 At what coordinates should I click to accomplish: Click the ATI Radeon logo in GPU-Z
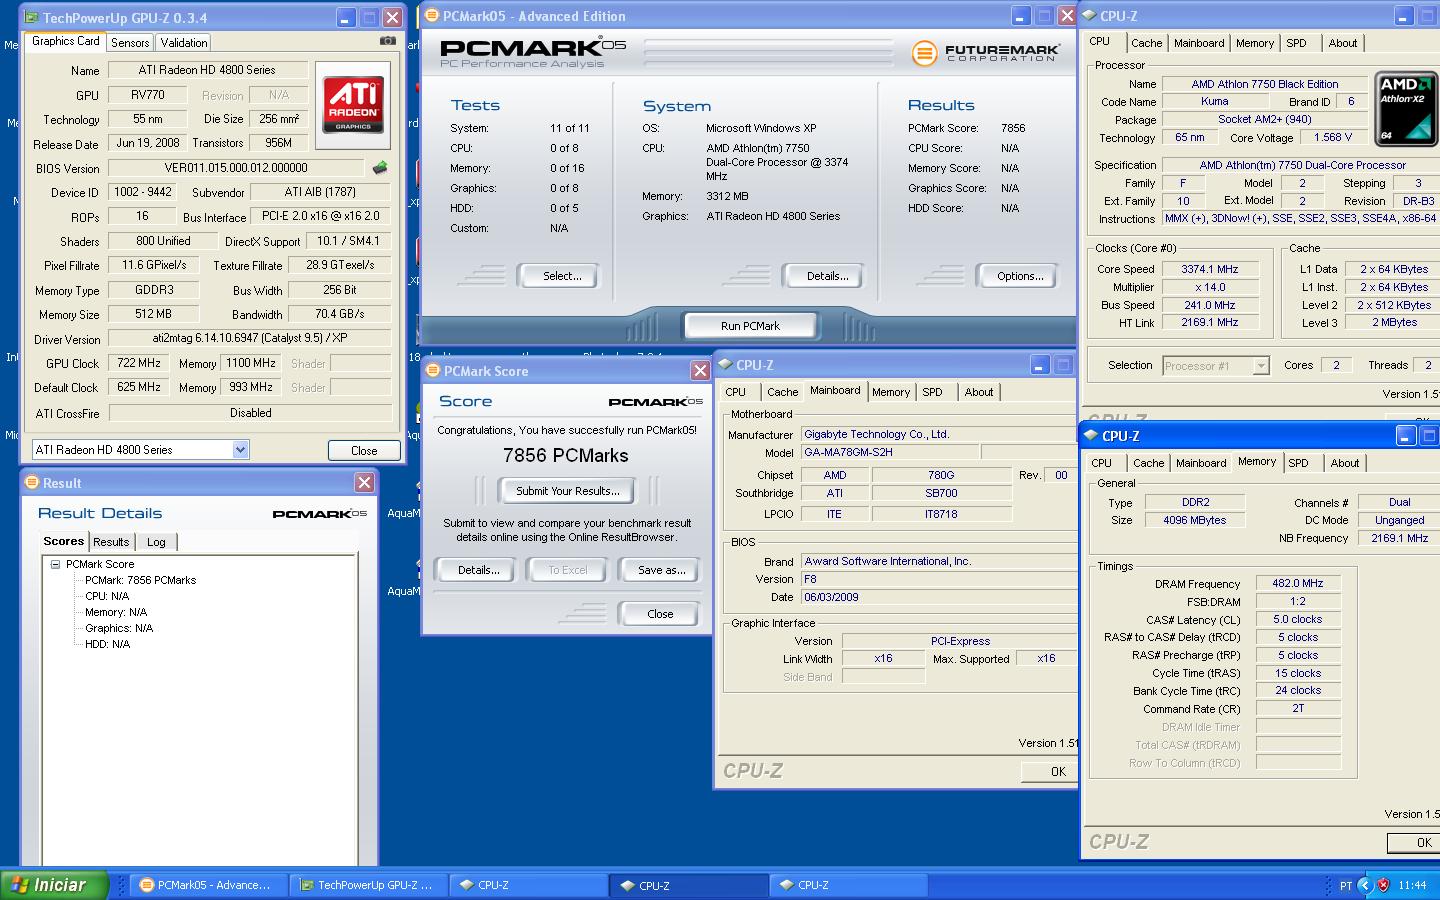[353, 105]
